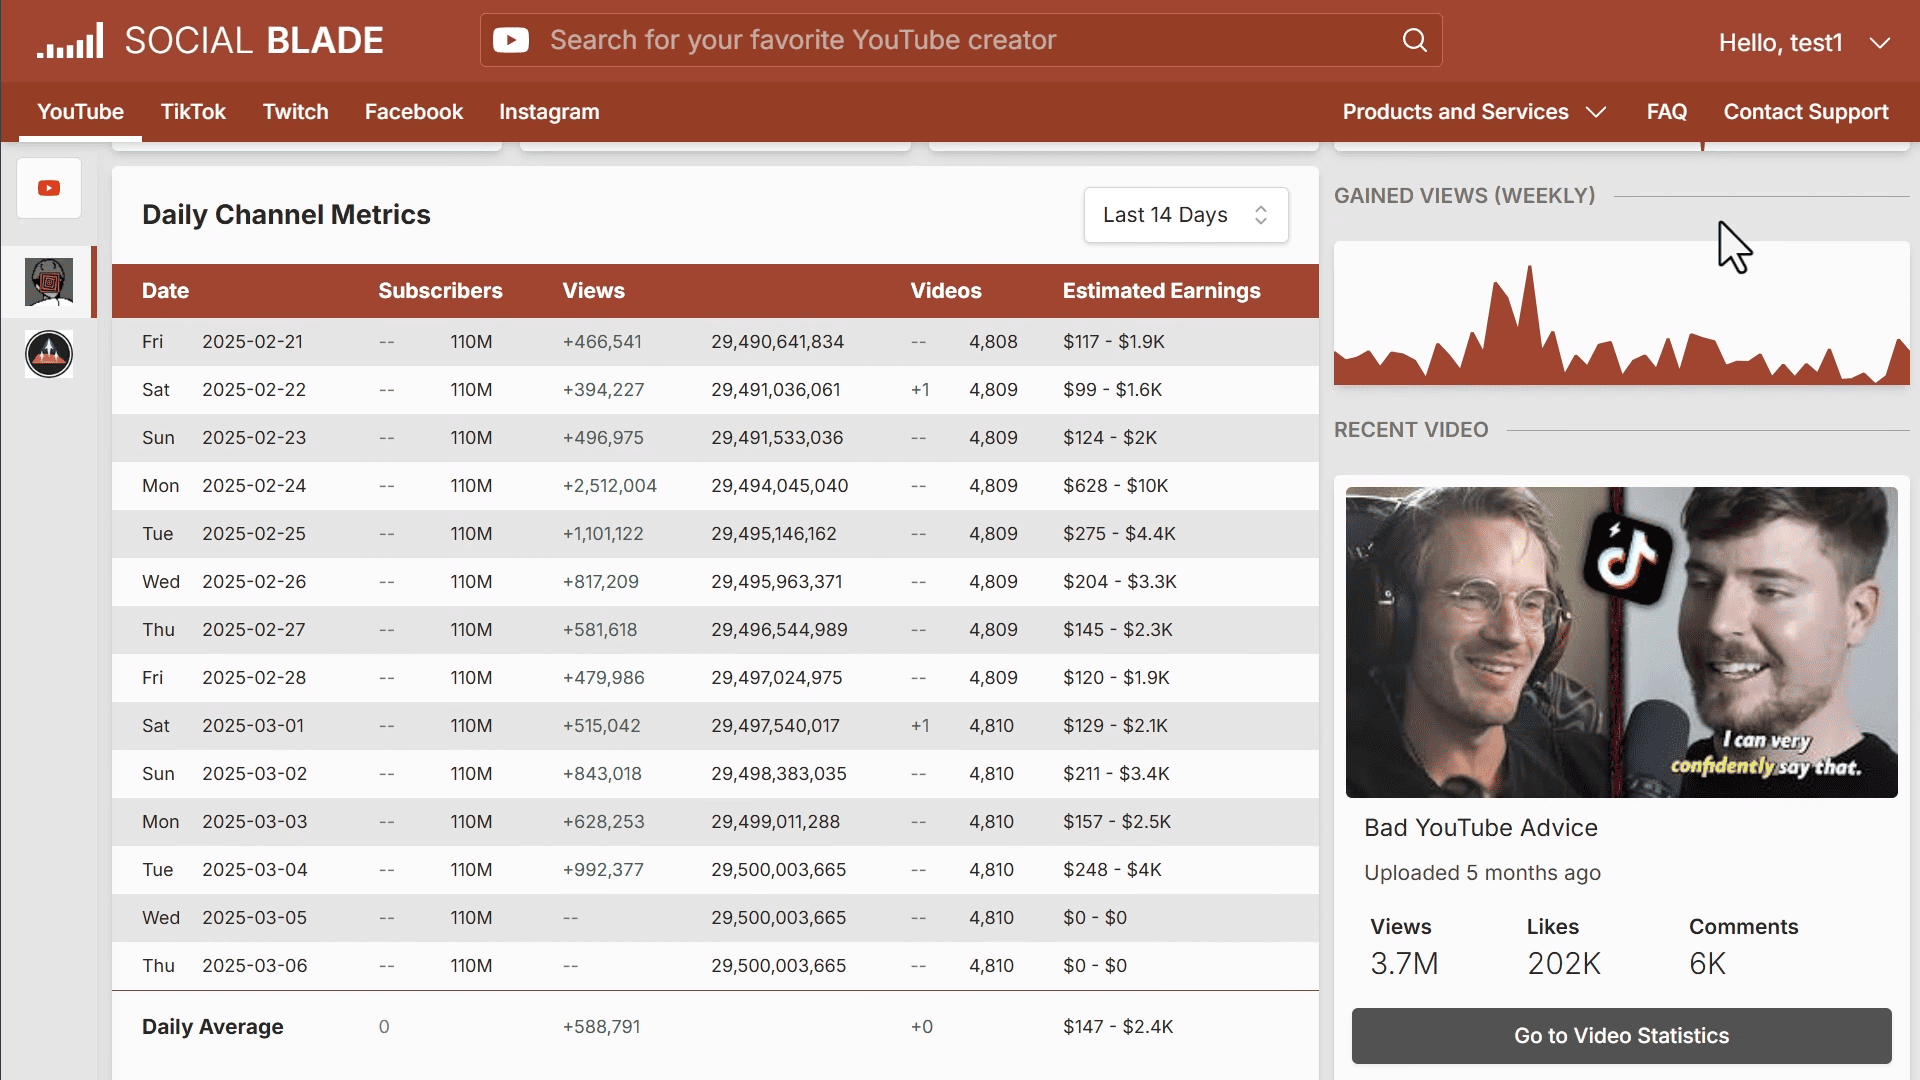Open the YouTube icon in left sidebar

coord(49,188)
